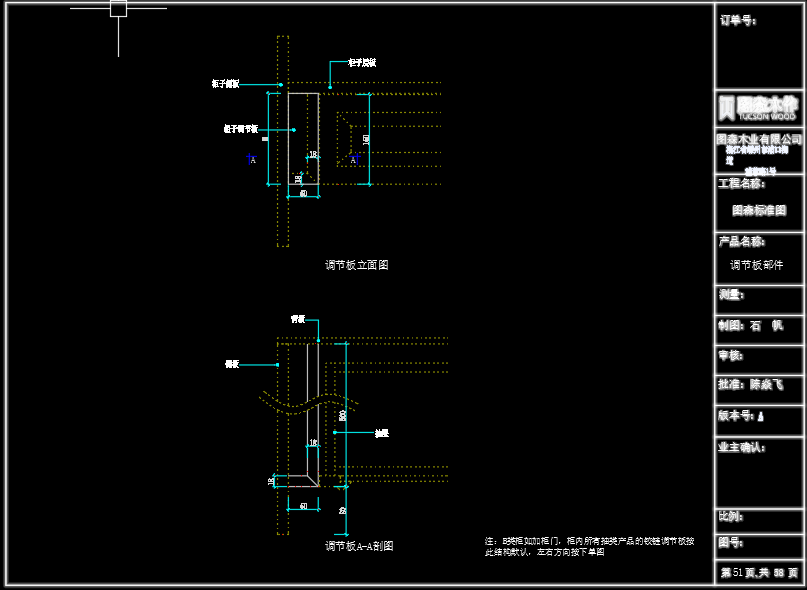This screenshot has height=590, width=807.
Task: Click the 图森木业有限公司 company name text
Action: tap(759, 138)
